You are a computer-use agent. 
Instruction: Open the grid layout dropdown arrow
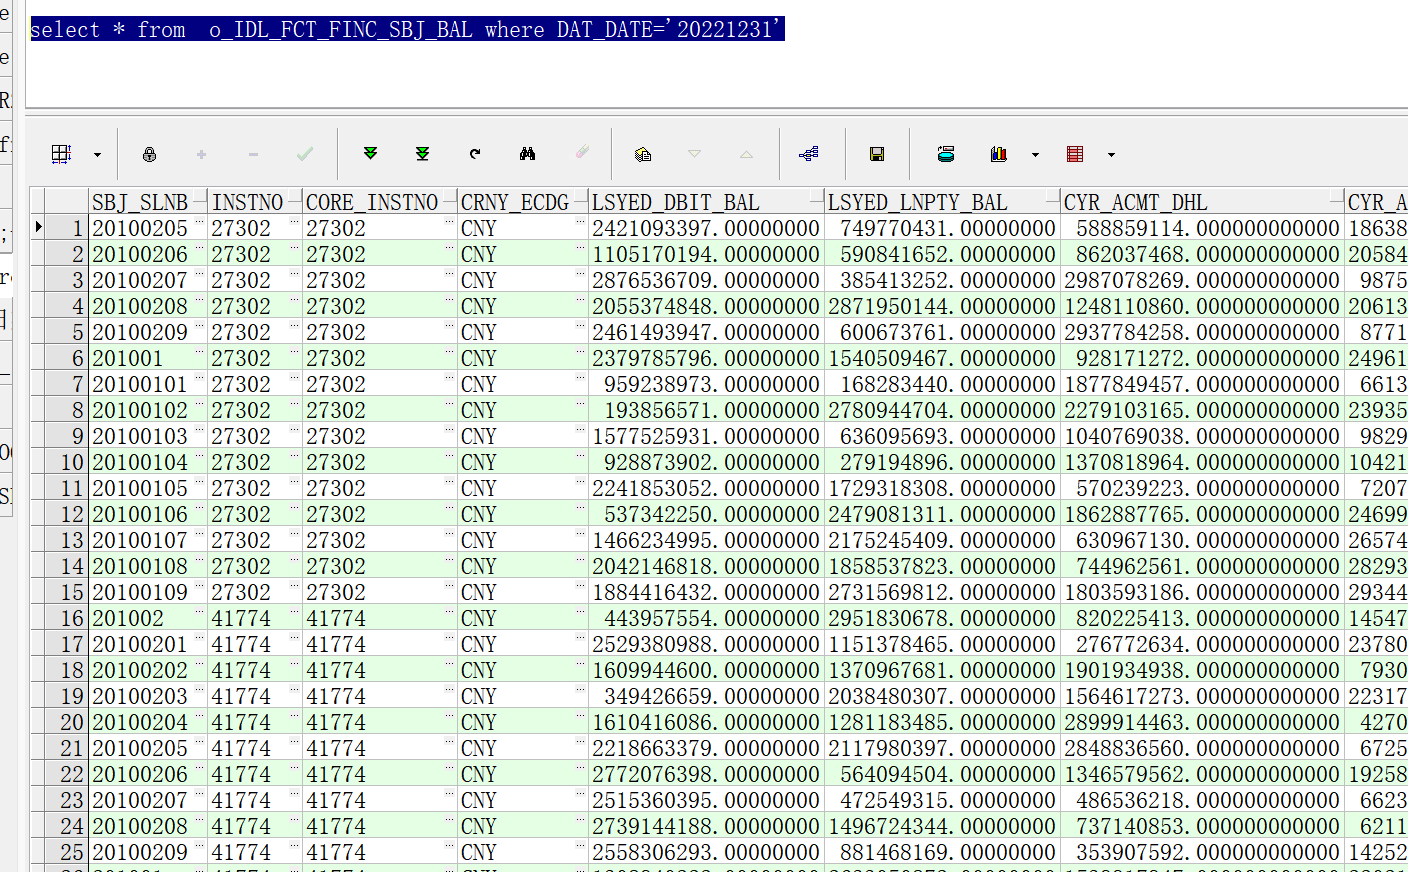coord(97,155)
